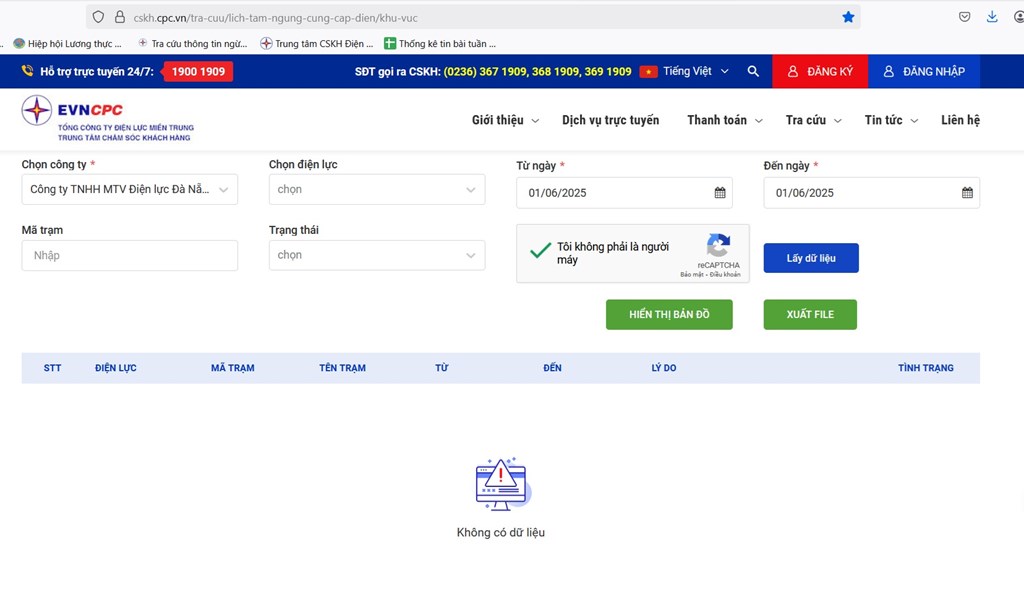Screen dimensions: 1024x594
Task: Click the XUẤT FILE button
Action: pyautogui.click(x=810, y=315)
